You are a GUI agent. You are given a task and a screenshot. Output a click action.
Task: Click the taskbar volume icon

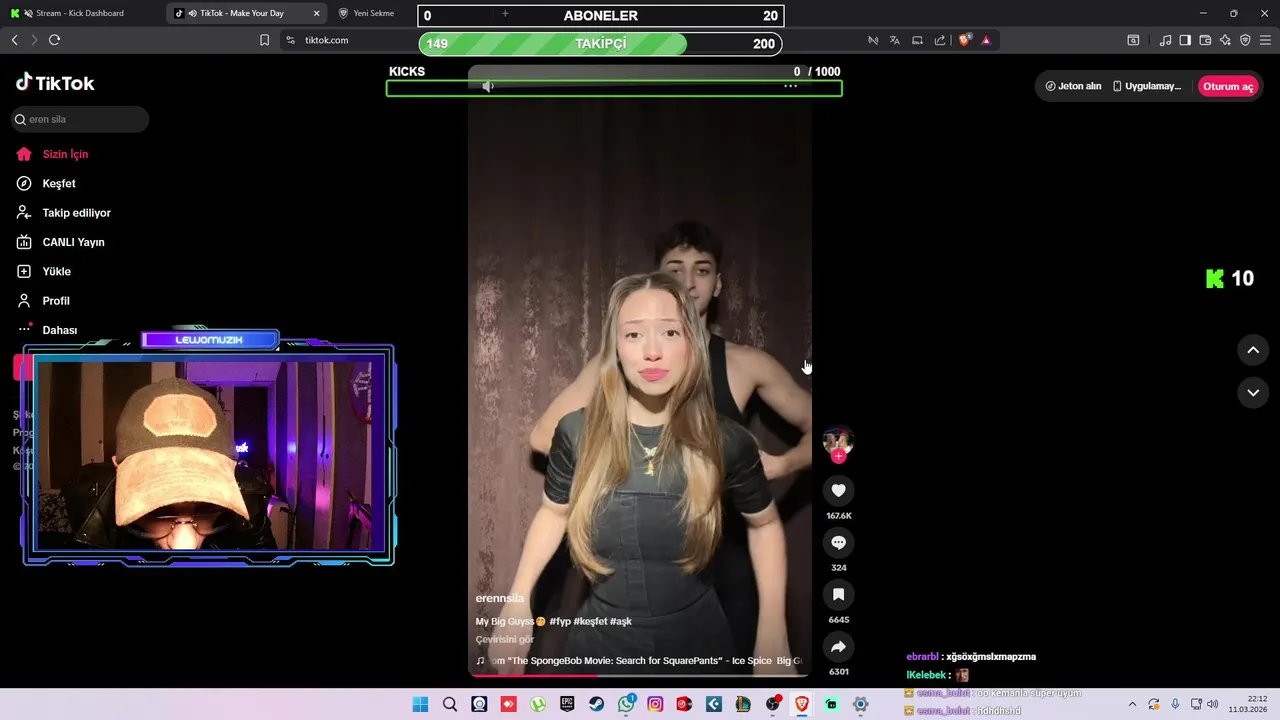point(1213,704)
